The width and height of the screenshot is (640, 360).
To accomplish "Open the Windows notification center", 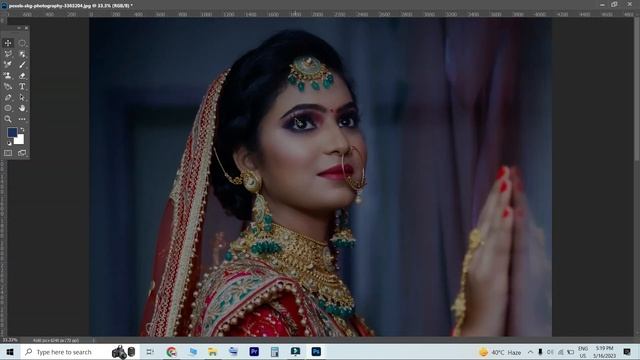I will 627,352.
